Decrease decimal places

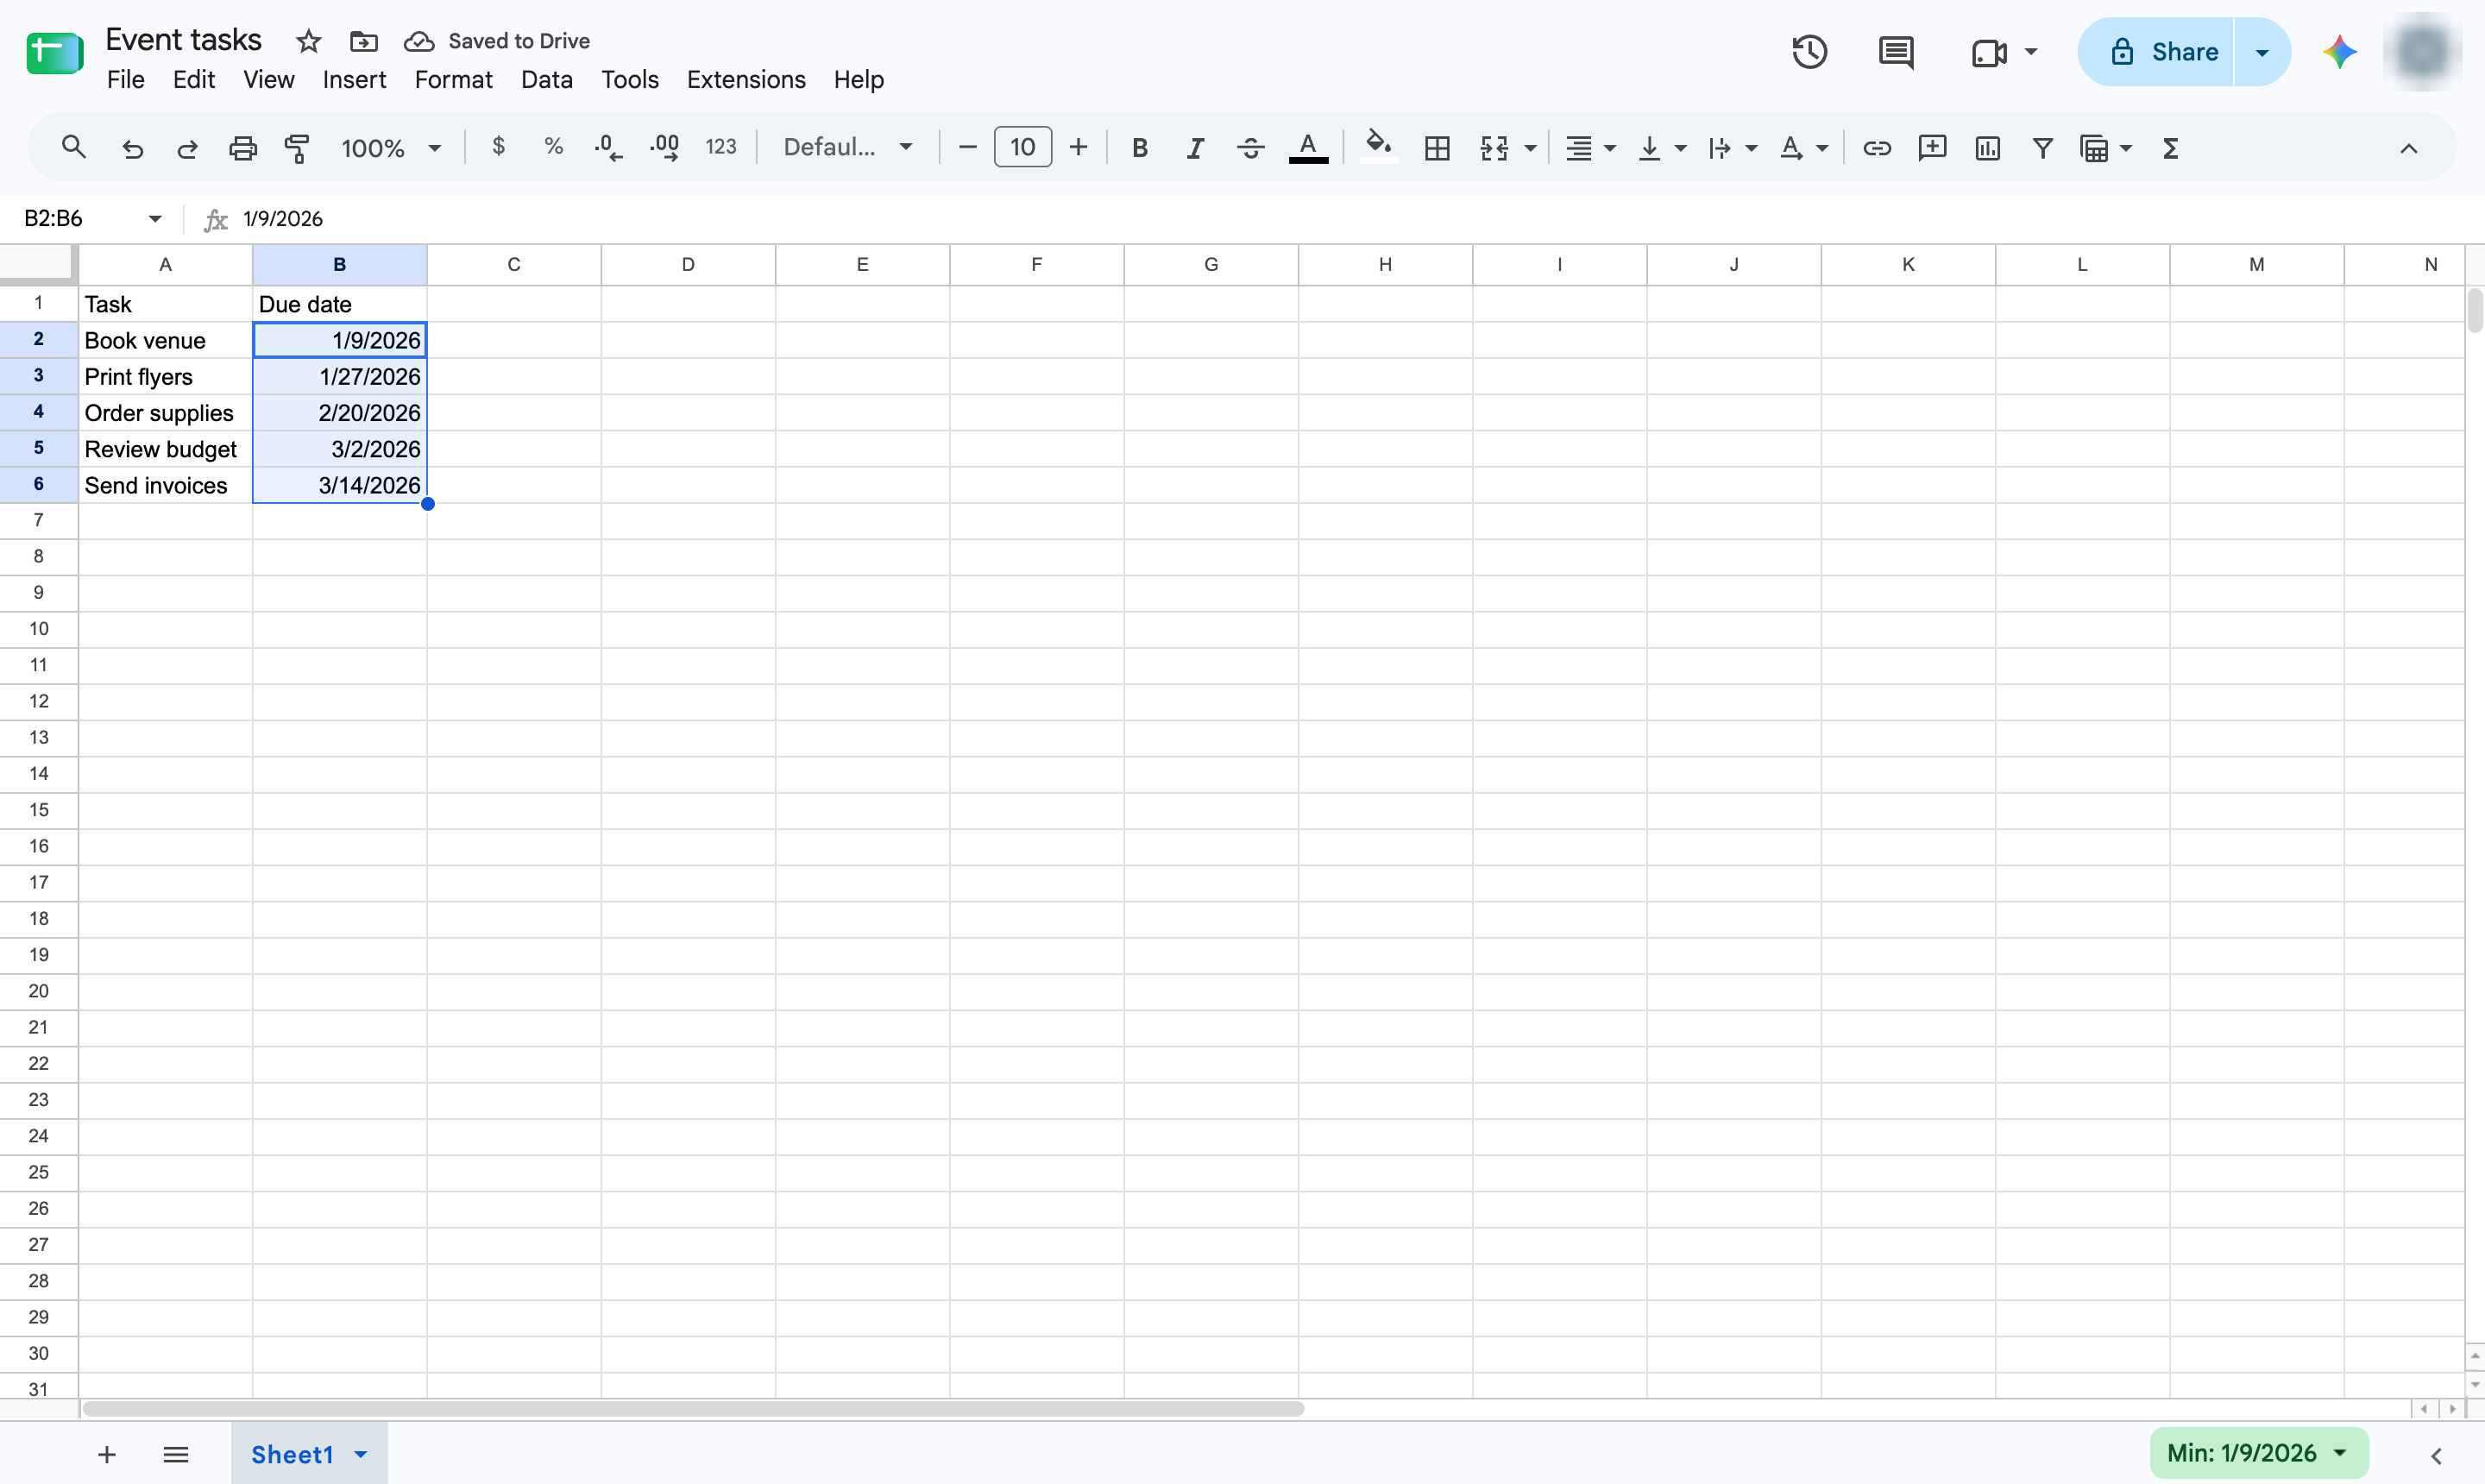coord(608,148)
